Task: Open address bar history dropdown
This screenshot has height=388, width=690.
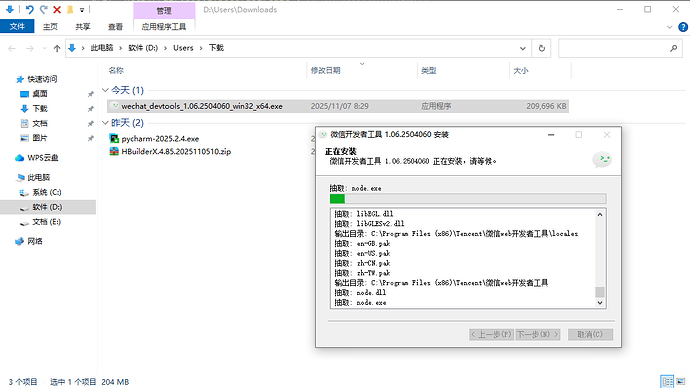Action: [x=522, y=48]
